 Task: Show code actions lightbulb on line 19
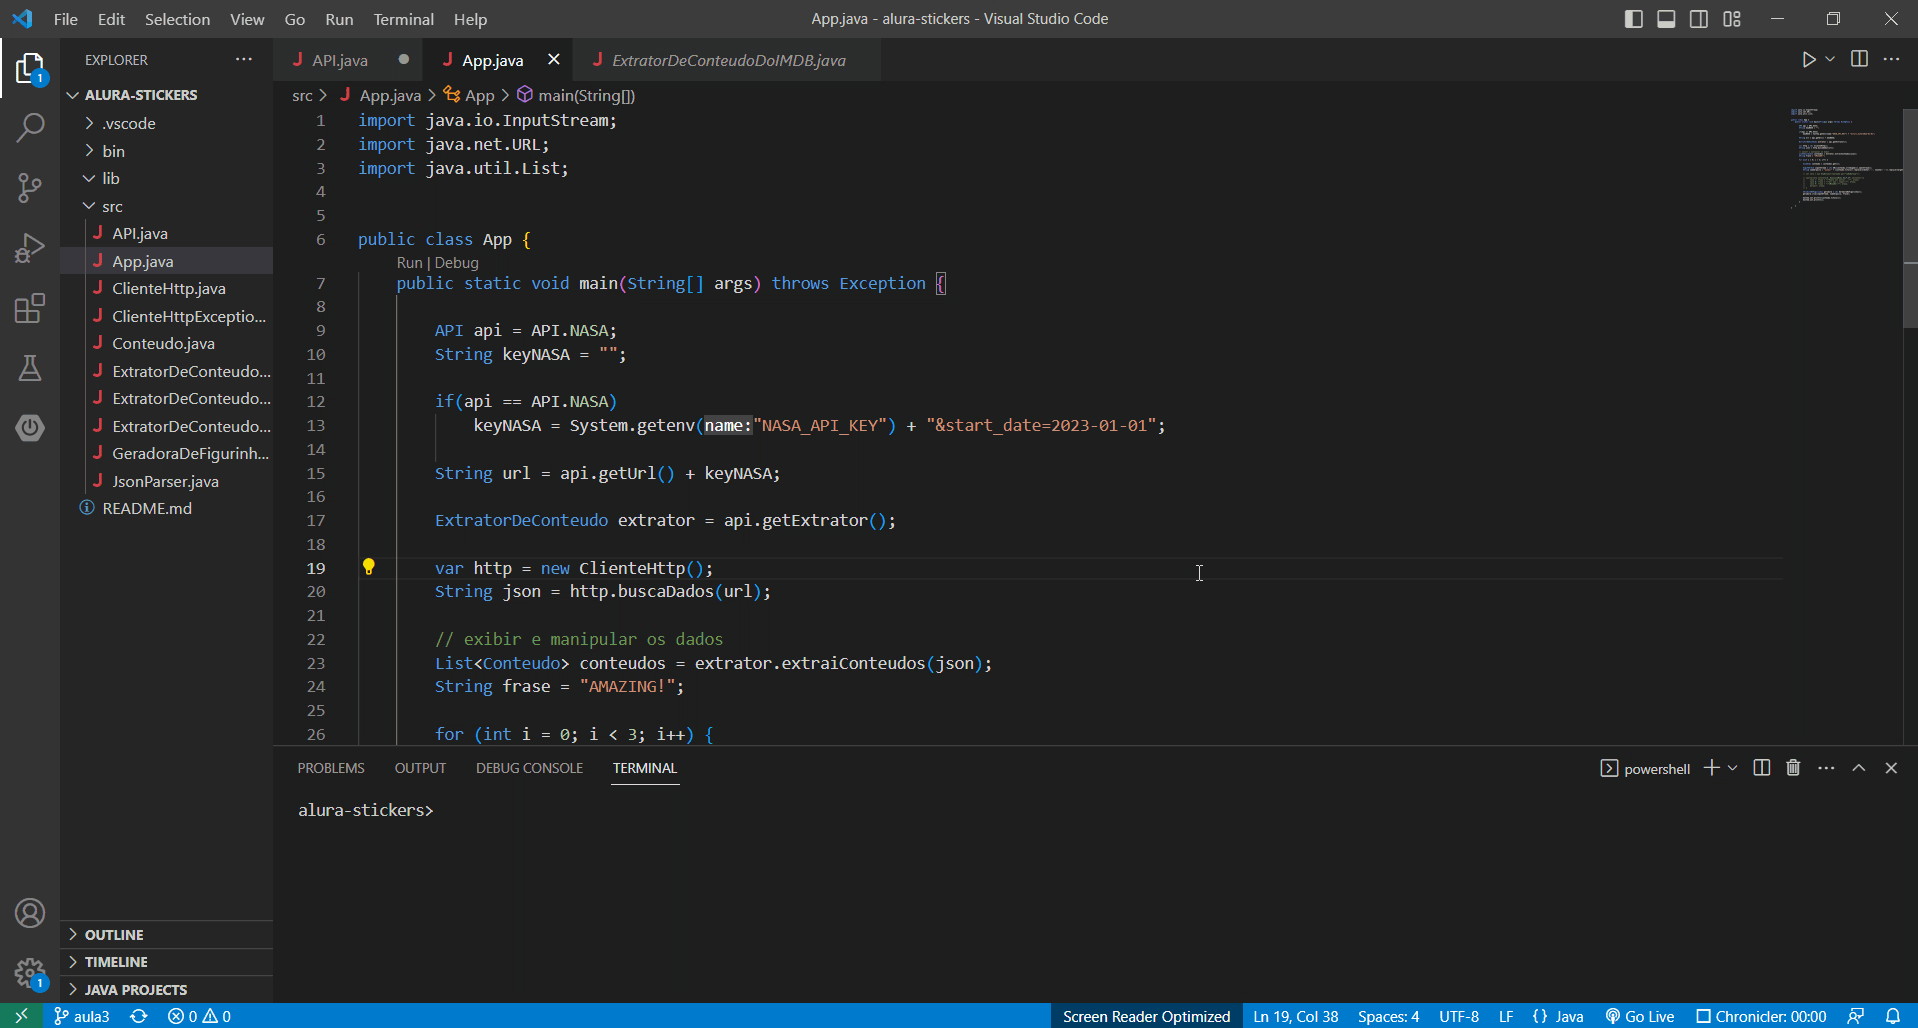pyautogui.click(x=368, y=567)
